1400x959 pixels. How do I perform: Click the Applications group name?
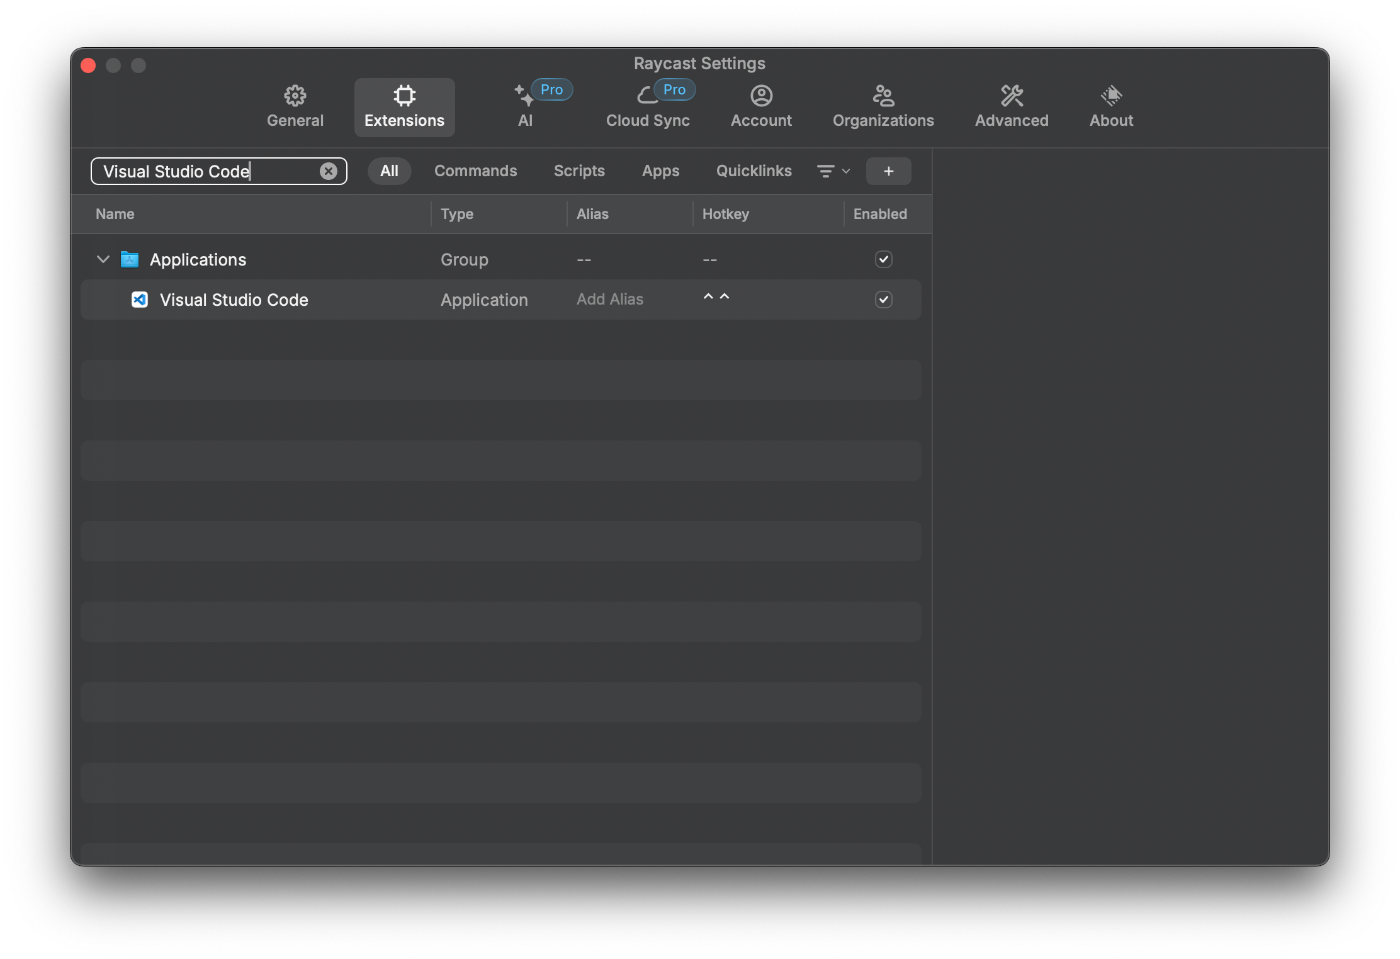198,260
